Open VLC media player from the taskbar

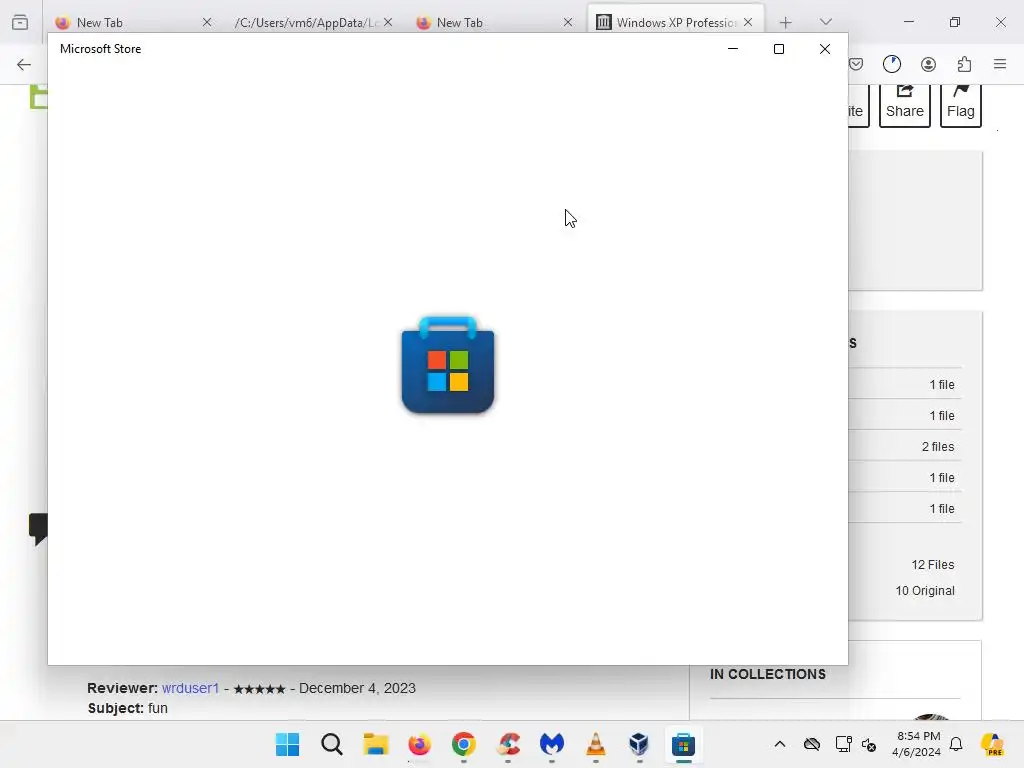tap(596, 744)
